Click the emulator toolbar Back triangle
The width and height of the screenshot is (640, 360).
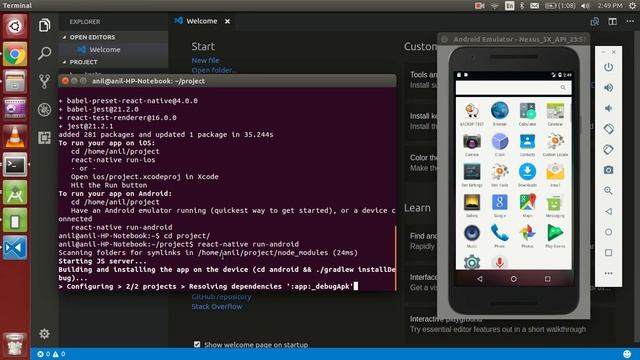coord(608,211)
